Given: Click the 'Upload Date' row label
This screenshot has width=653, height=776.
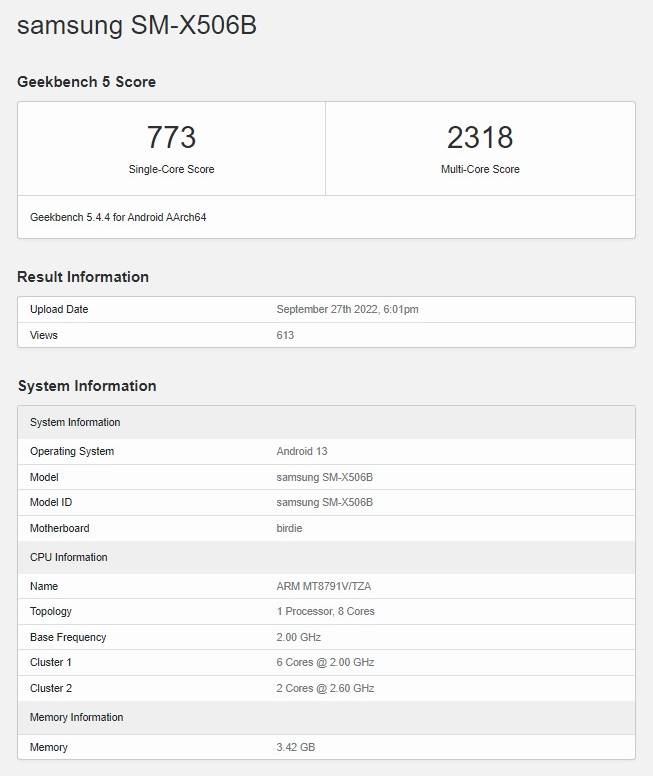Looking at the screenshot, I should point(59,309).
